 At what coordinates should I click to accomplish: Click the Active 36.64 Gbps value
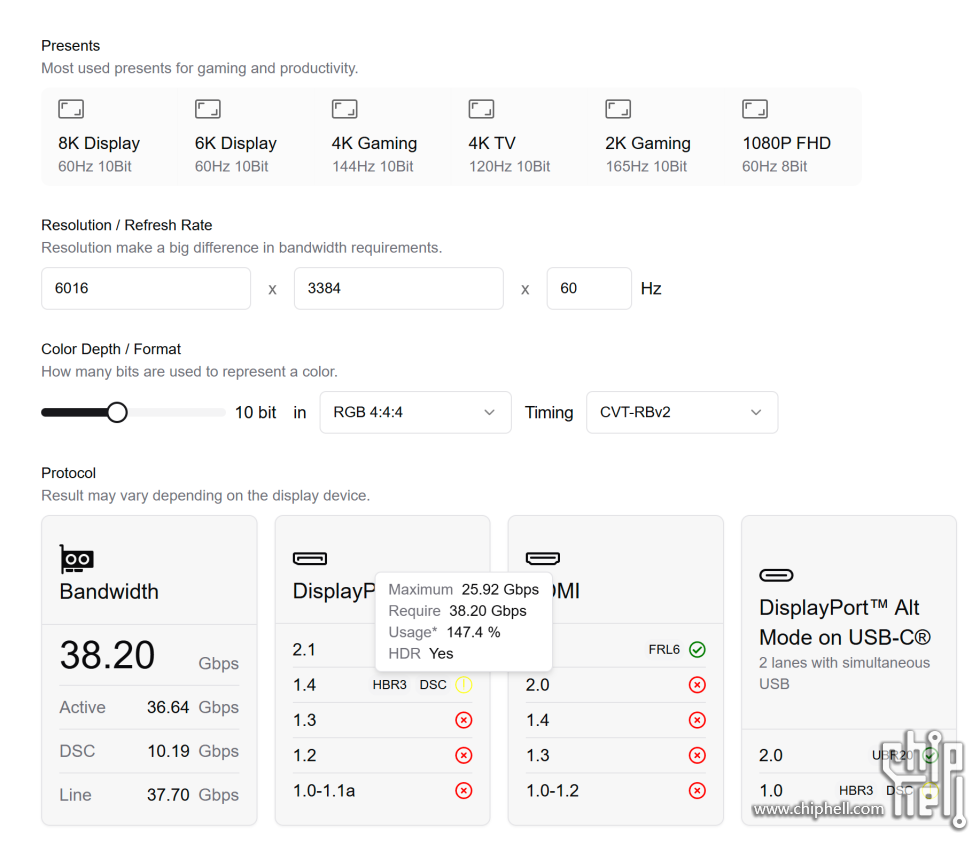[168, 707]
